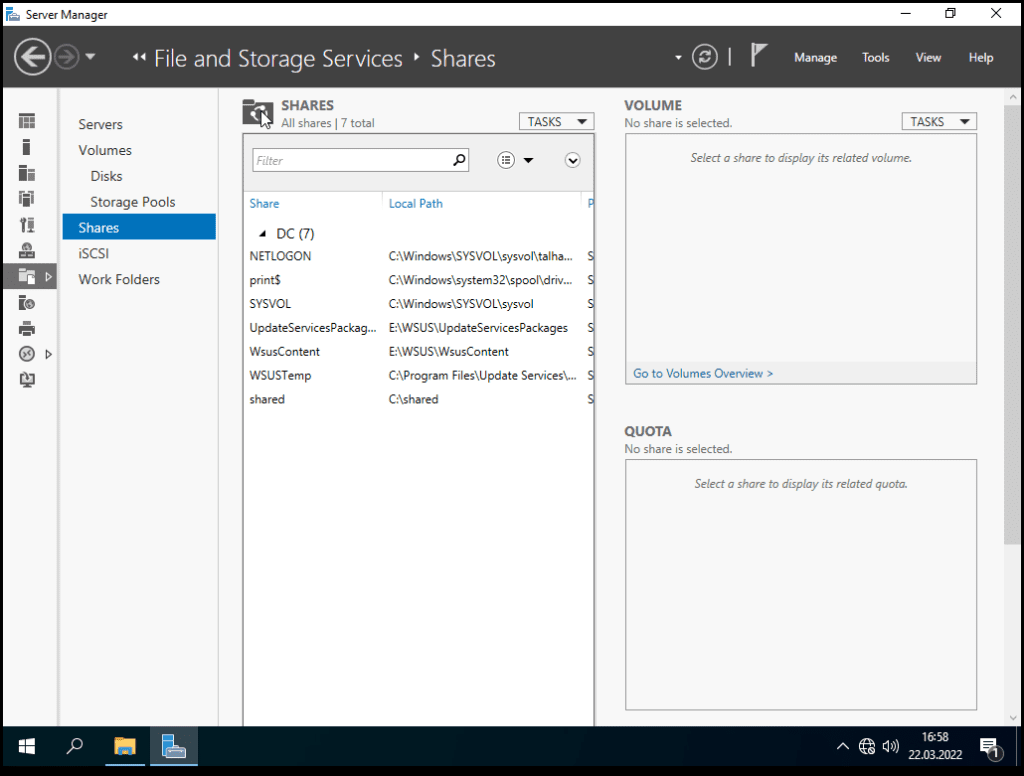The image size is (1024, 776).
Task: Click the filter search magnifier icon
Action: pos(459,160)
